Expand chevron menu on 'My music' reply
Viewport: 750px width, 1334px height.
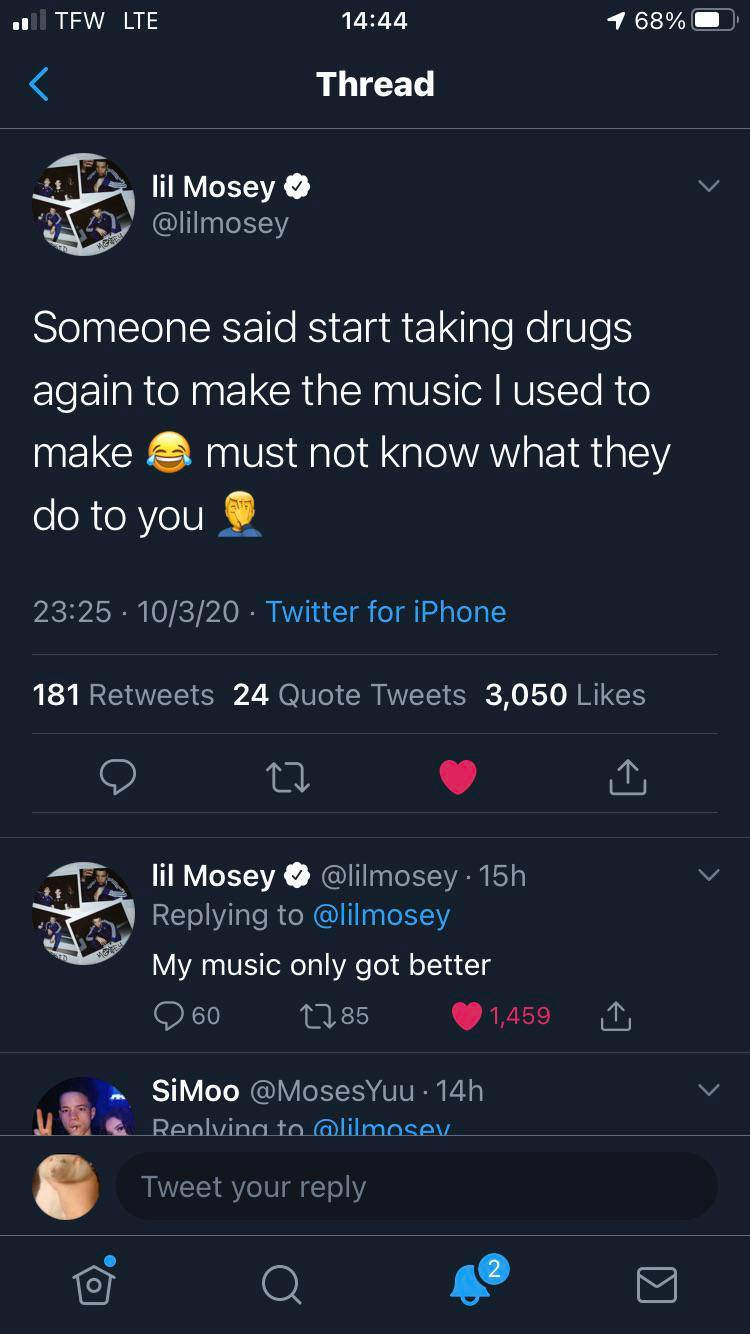point(708,875)
